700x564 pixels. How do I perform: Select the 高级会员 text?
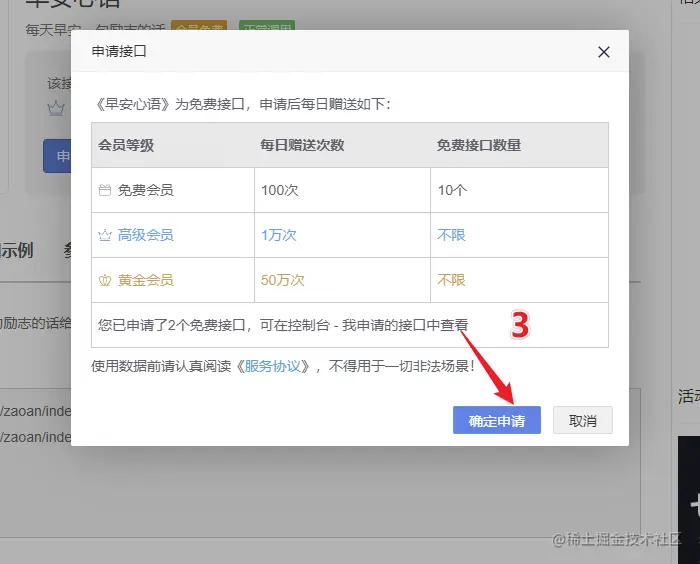coord(146,235)
